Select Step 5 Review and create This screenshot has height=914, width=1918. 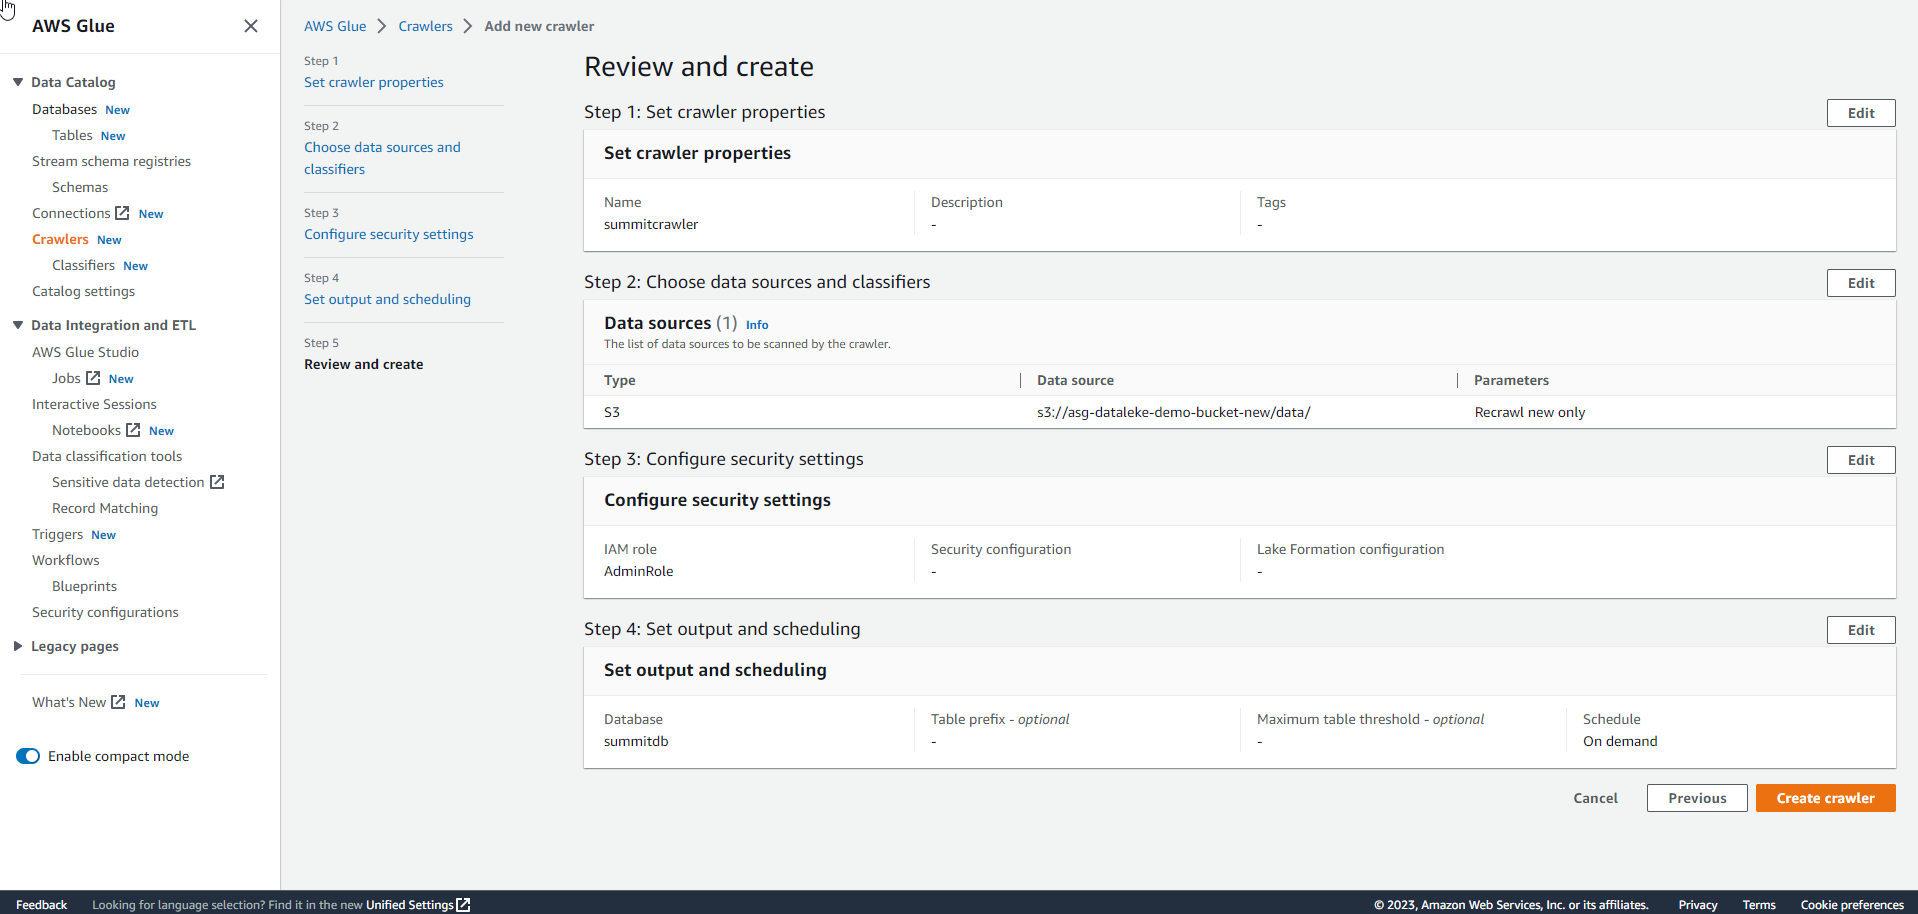pyautogui.click(x=363, y=364)
